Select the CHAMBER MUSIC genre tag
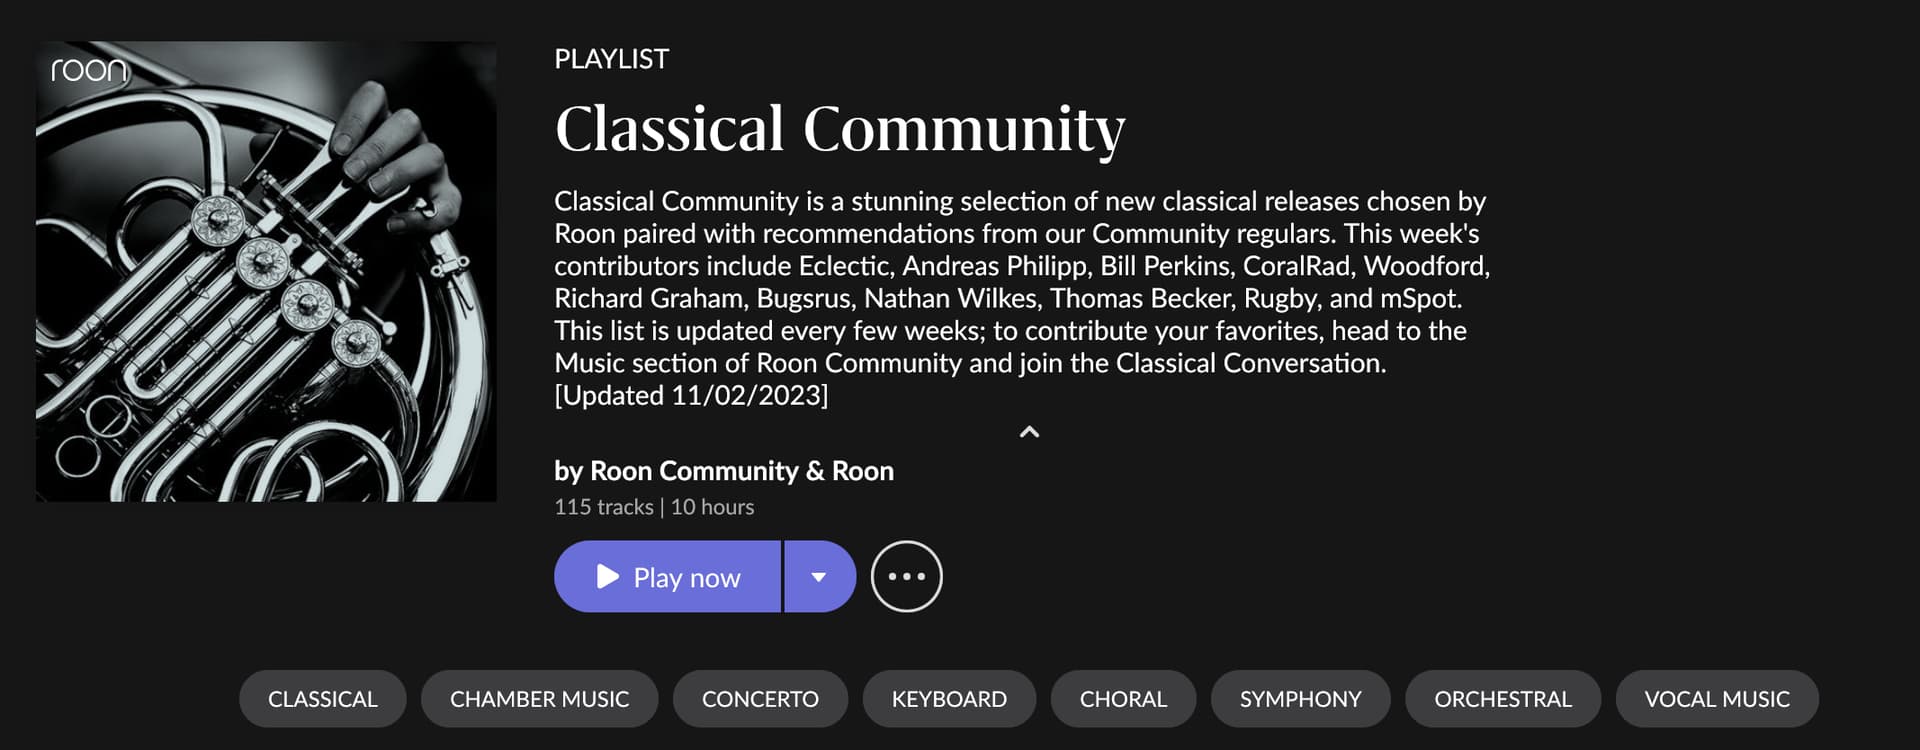This screenshot has width=1920, height=750. pos(540,699)
